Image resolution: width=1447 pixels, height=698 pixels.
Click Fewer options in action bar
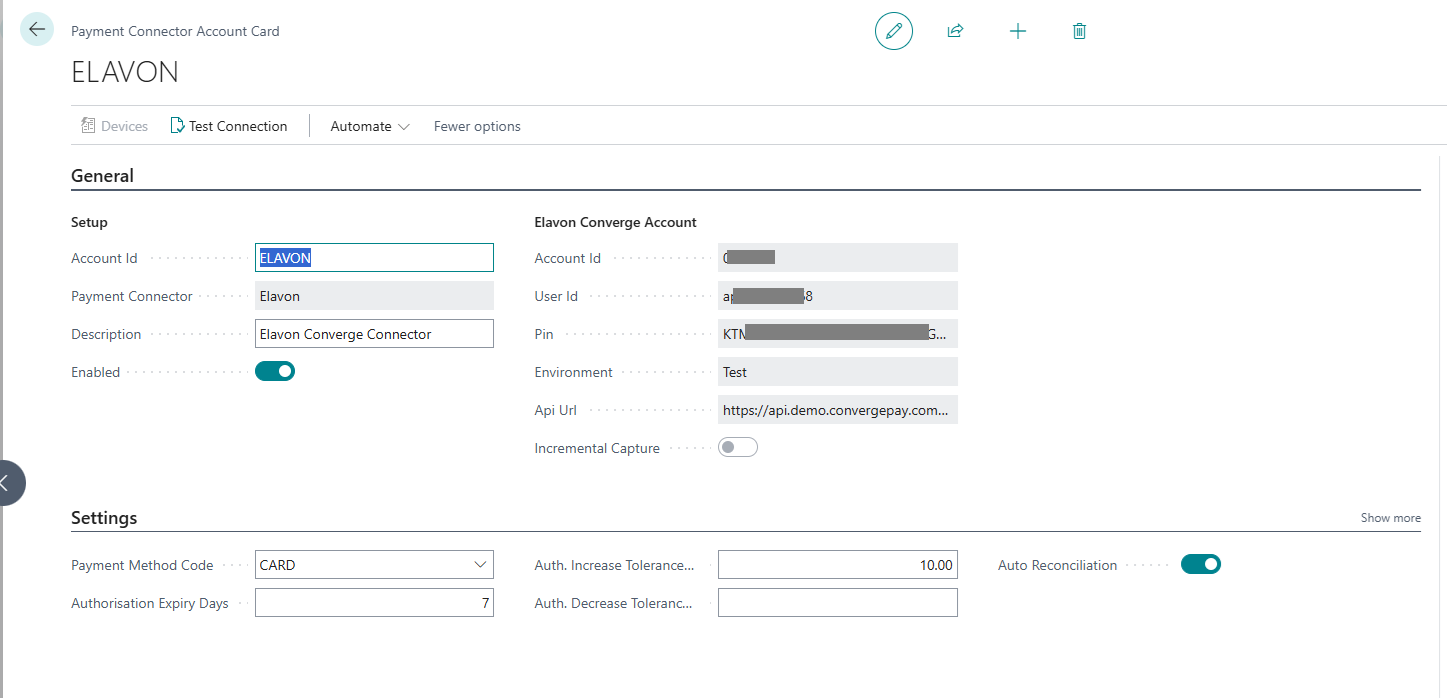(x=477, y=126)
